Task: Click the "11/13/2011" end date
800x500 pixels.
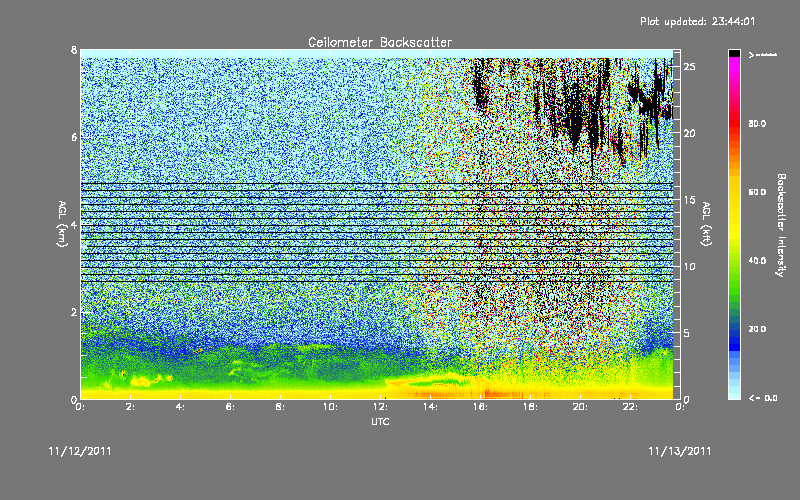Action: pyautogui.click(x=680, y=452)
